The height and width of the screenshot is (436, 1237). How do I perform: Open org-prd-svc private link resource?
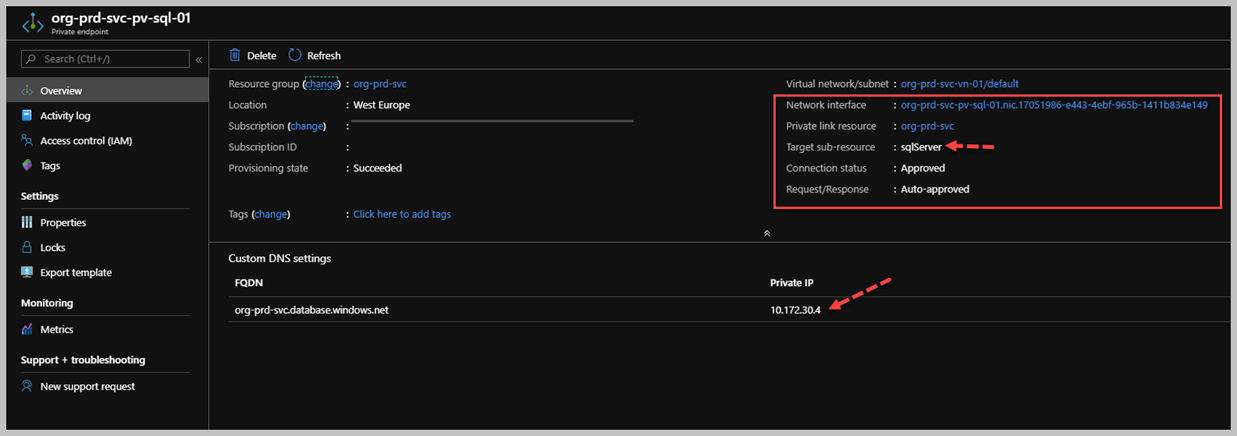pyautogui.click(x=927, y=126)
